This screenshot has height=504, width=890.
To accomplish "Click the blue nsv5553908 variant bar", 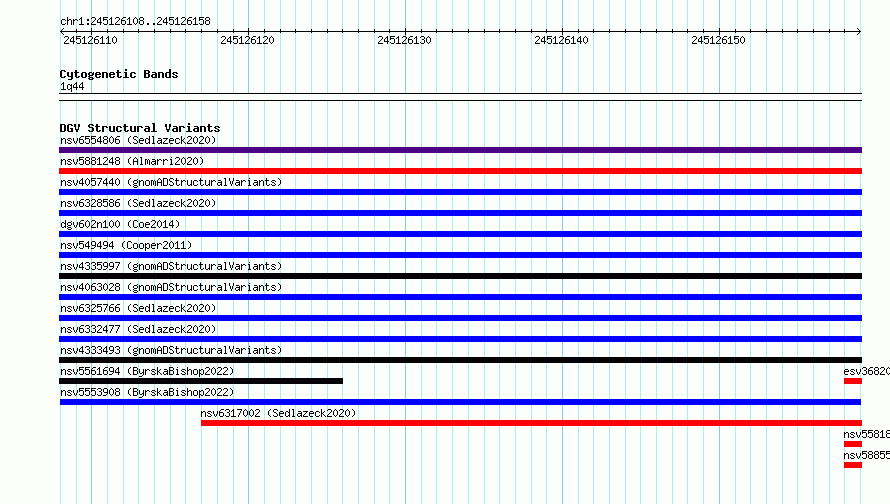I will 460,402.
